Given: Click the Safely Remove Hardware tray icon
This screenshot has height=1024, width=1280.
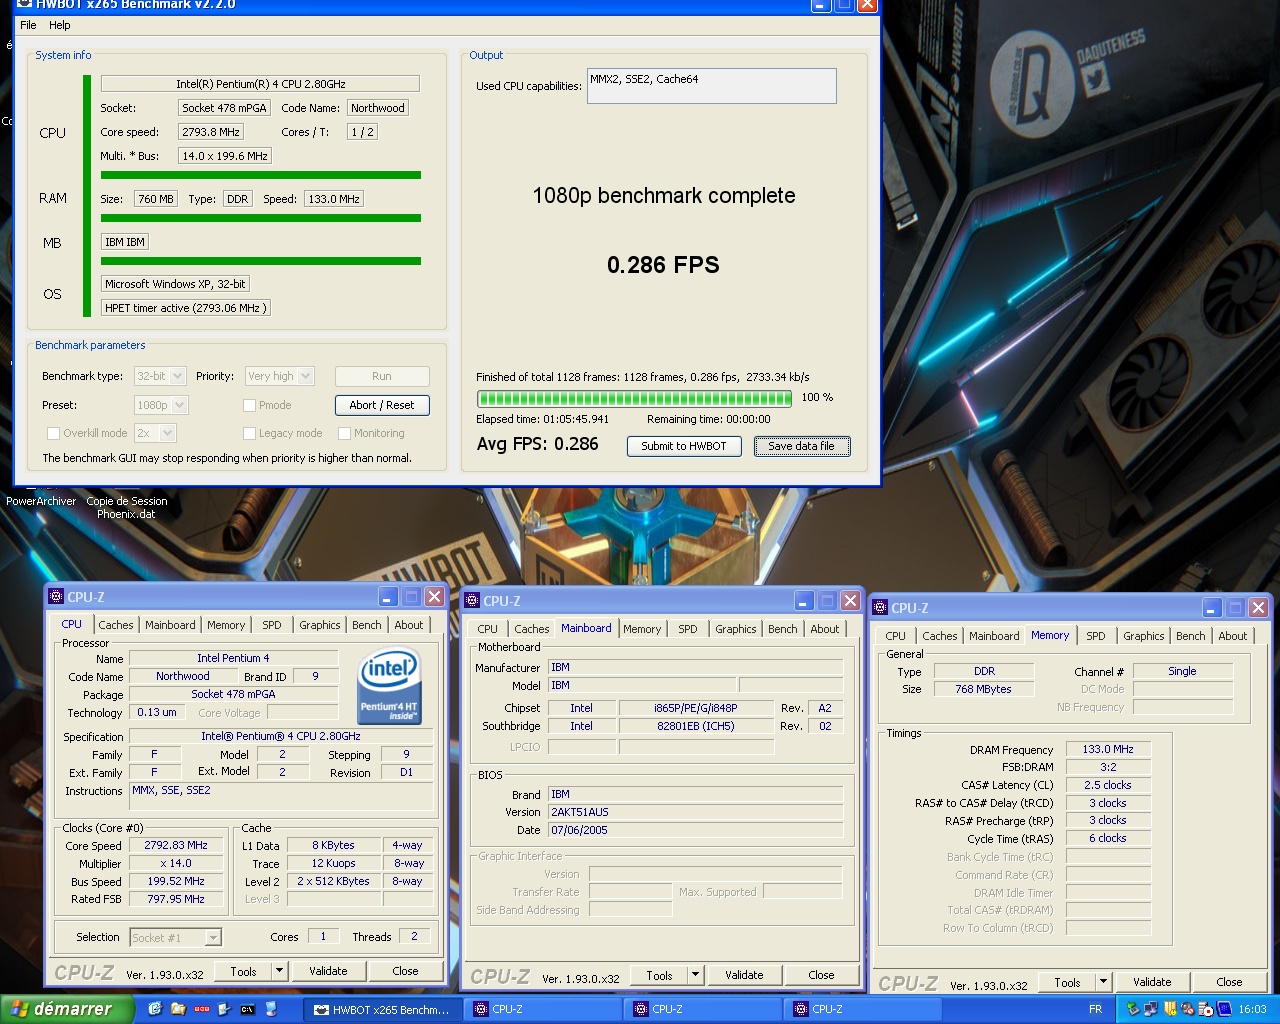Looking at the screenshot, I should [1134, 1009].
